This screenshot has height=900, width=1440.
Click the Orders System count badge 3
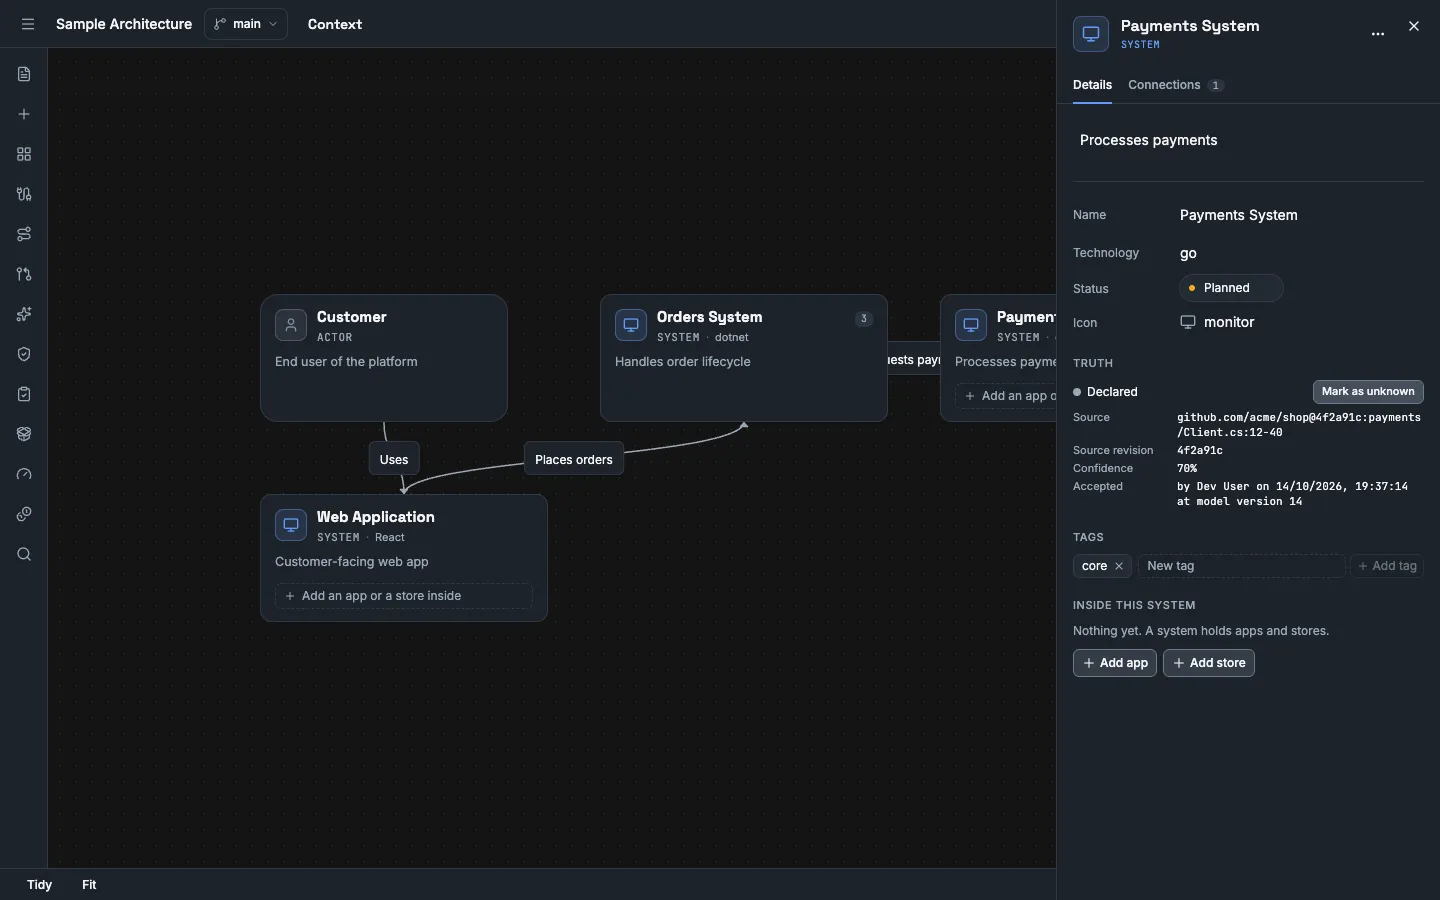pyautogui.click(x=864, y=319)
